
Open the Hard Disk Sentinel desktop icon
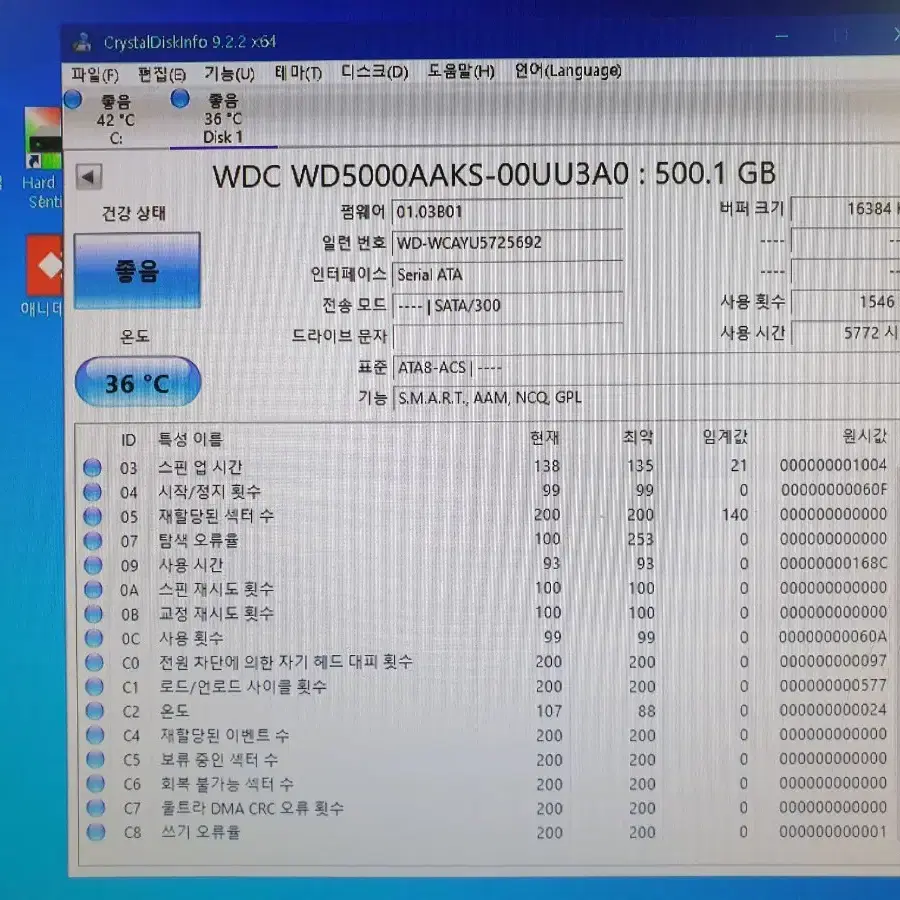(x=42, y=158)
